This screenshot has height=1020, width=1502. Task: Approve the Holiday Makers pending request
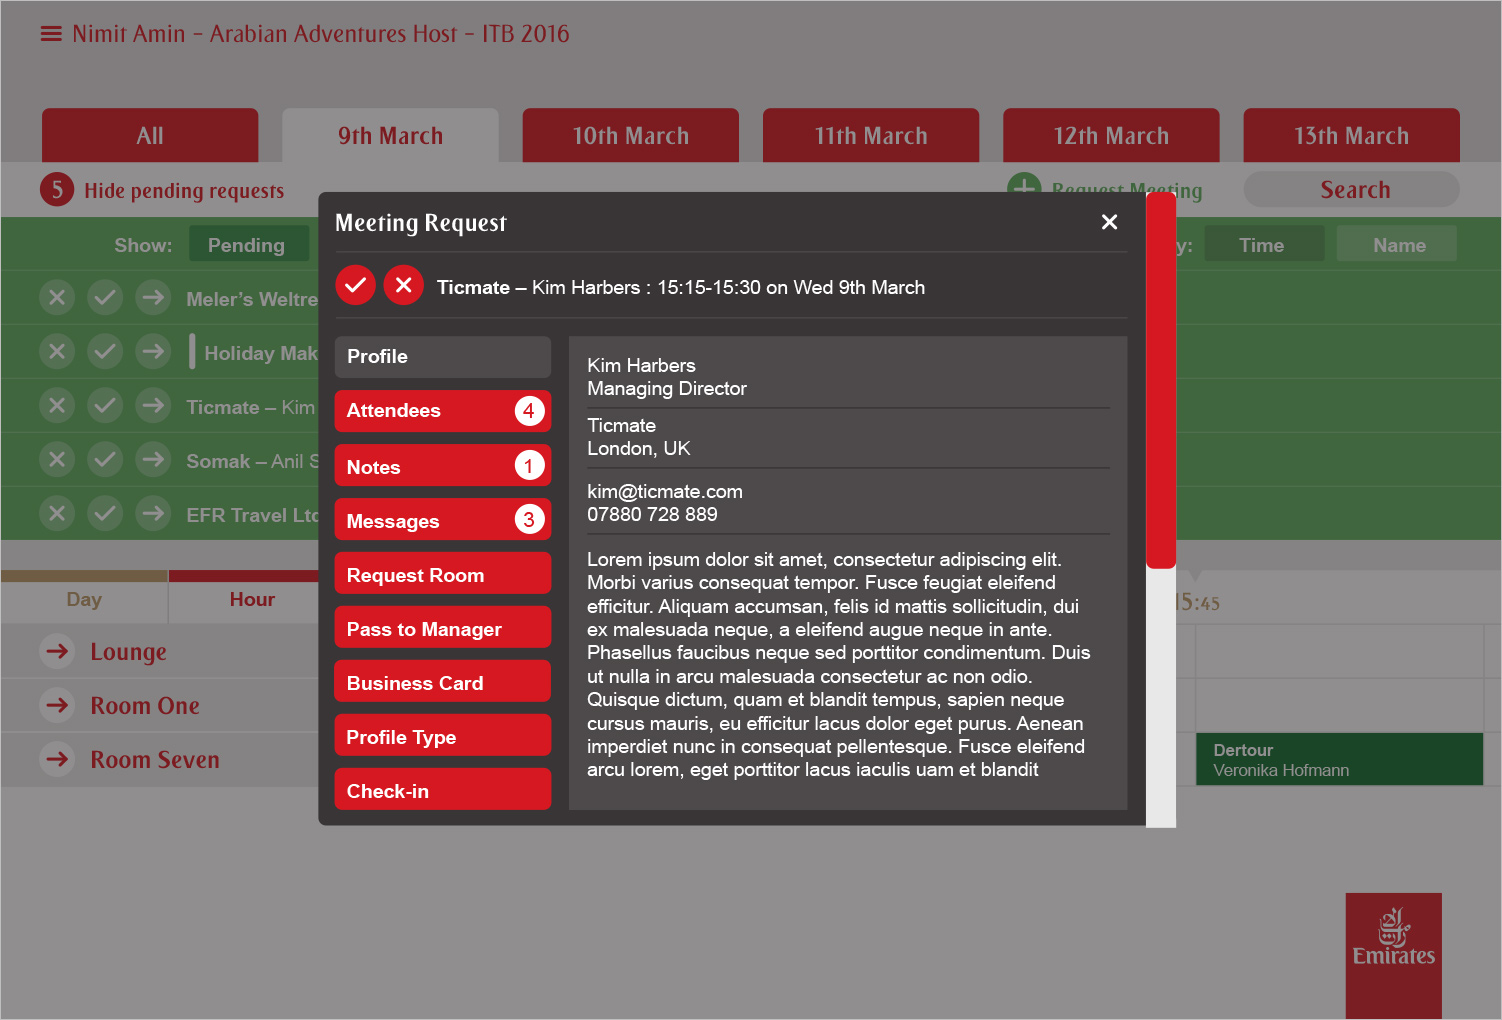coord(105,352)
